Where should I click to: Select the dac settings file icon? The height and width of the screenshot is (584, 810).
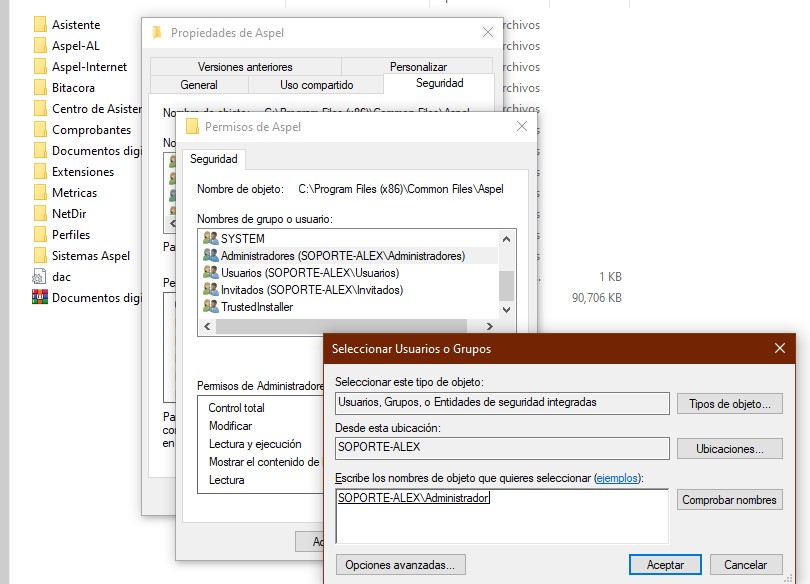(39, 277)
